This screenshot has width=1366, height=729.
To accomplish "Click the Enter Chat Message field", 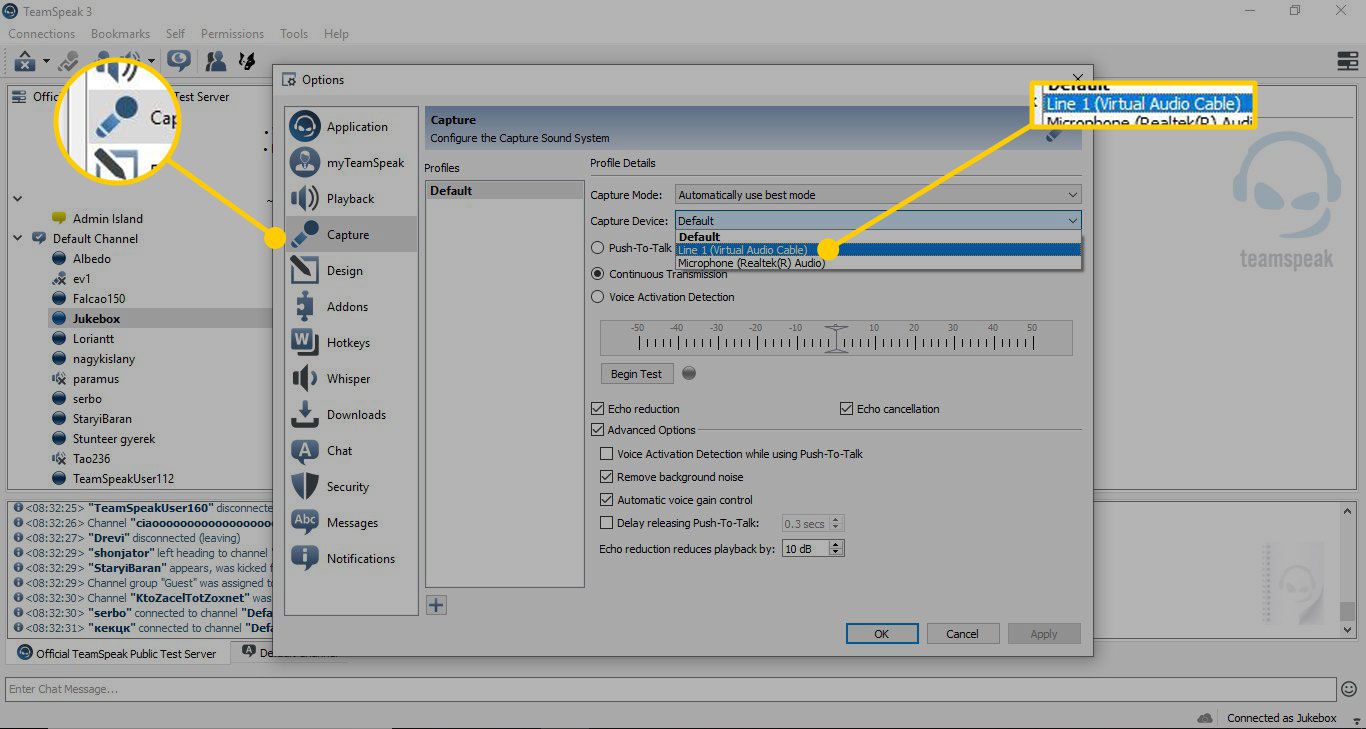I will [x=670, y=688].
